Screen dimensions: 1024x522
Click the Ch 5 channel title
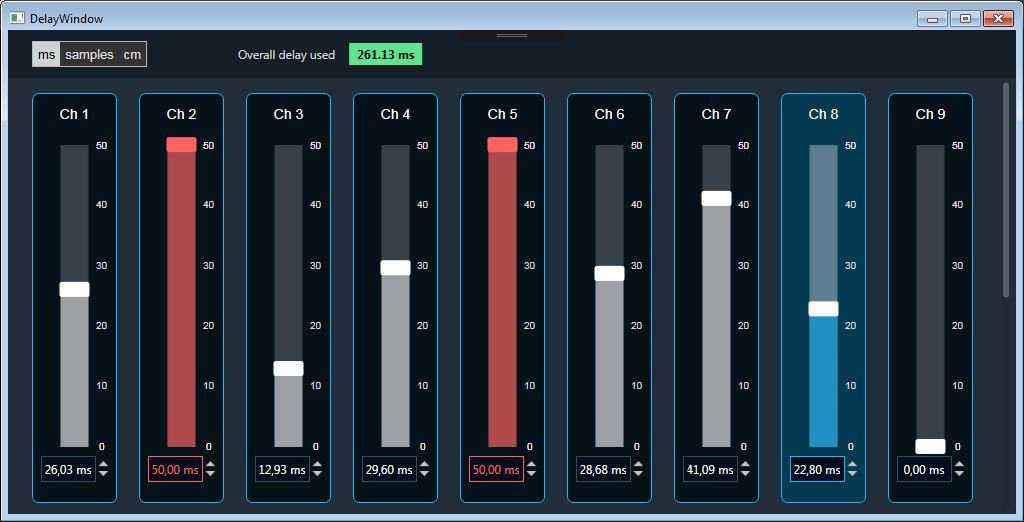coord(502,114)
